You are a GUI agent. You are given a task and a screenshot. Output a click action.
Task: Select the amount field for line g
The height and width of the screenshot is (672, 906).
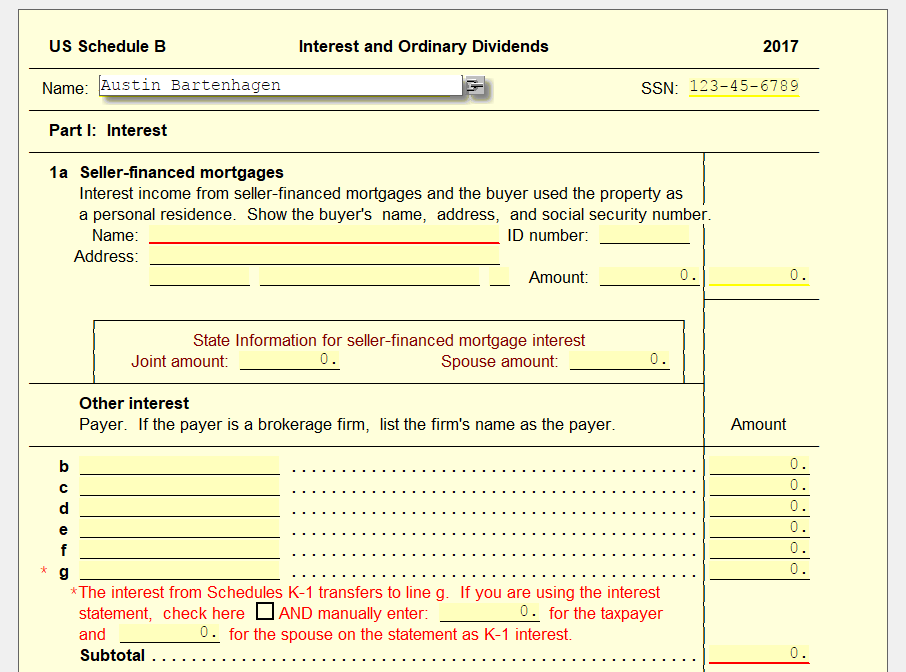759,570
